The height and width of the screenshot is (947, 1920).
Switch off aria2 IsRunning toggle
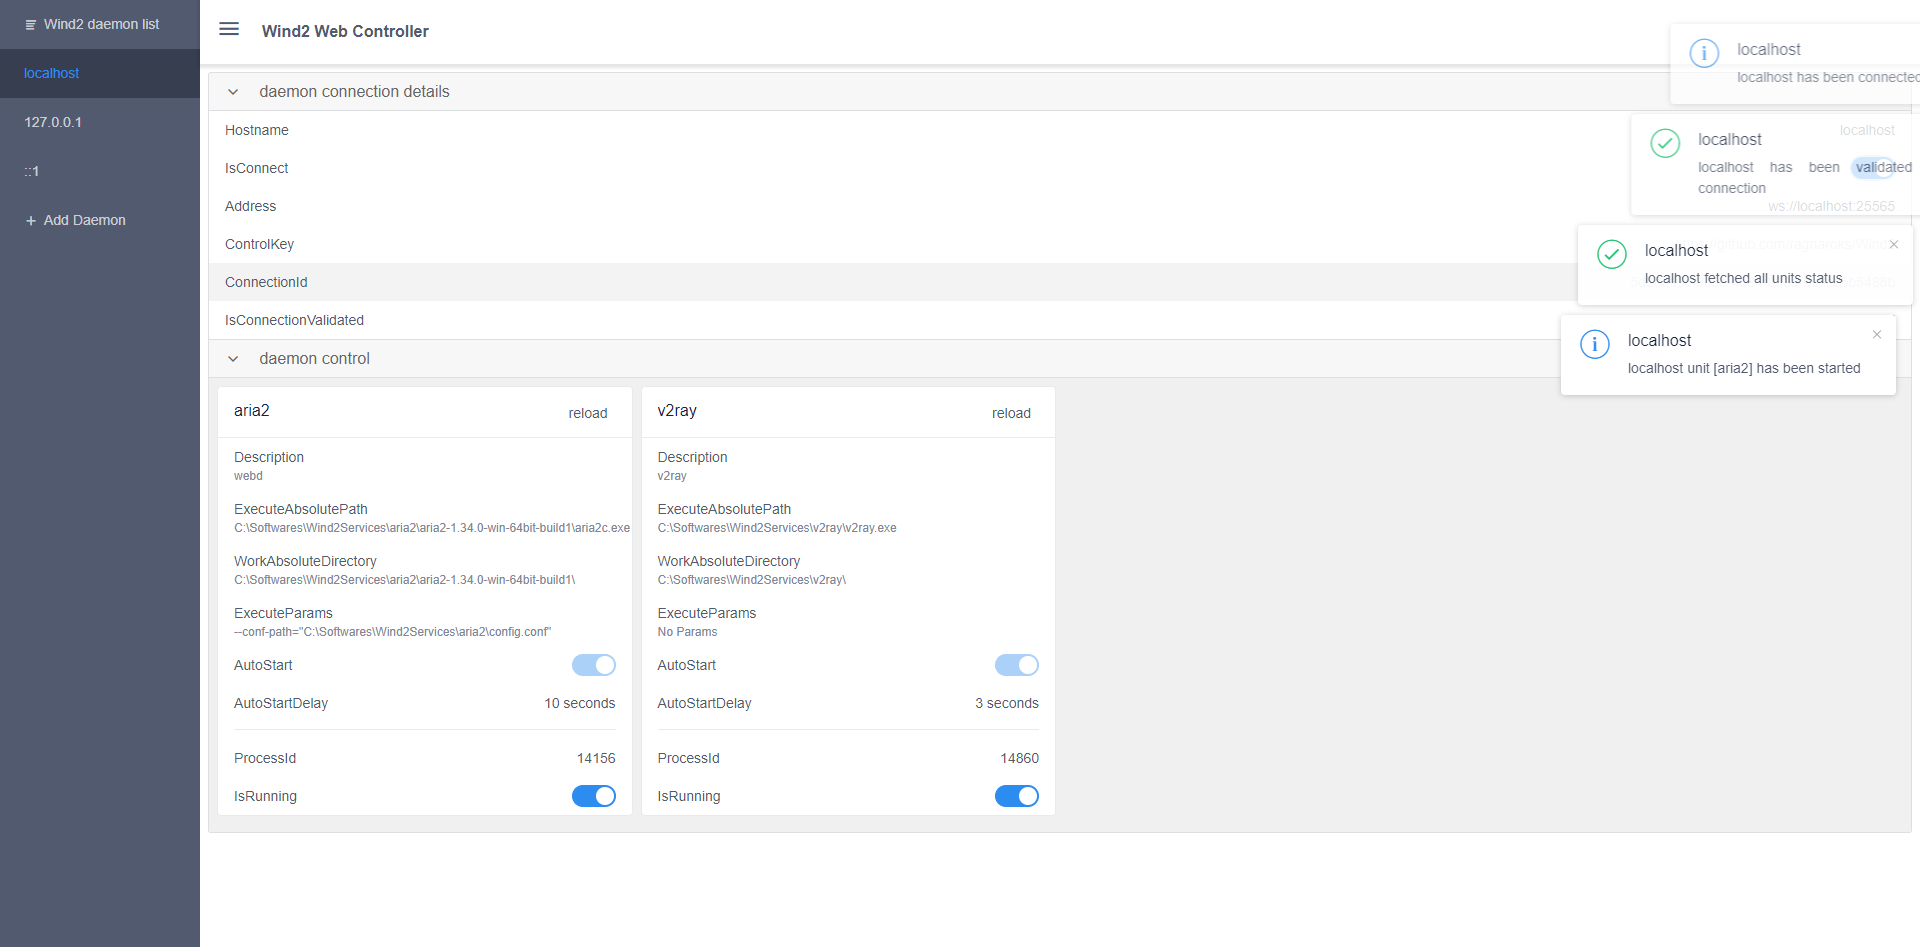594,796
